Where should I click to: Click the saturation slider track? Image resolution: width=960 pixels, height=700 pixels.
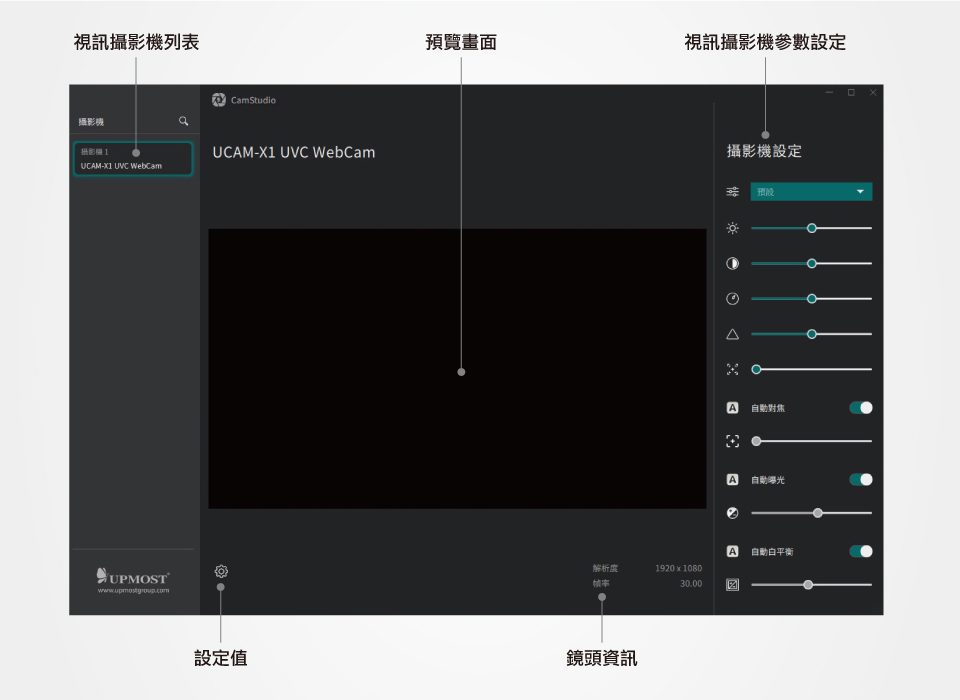(x=811, y=299)
